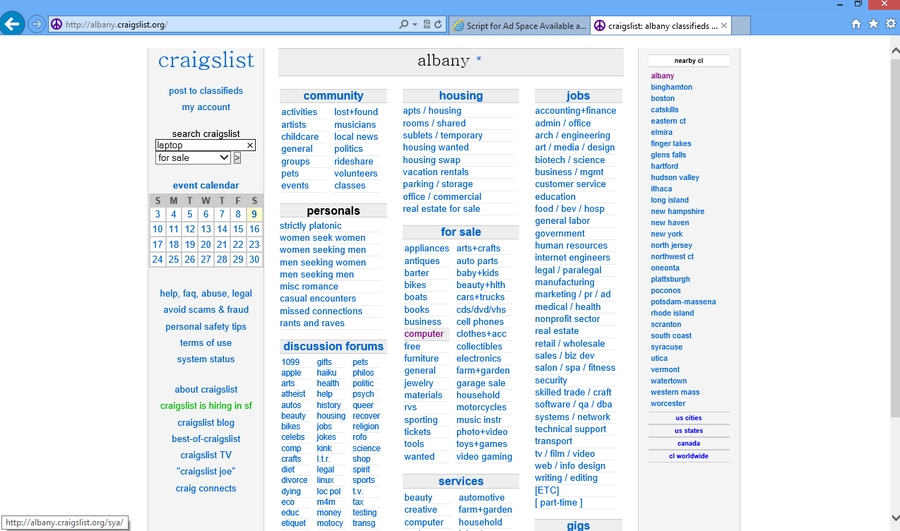Close the craigslist albany classifieds tab
900x531 pixels.
724,25
